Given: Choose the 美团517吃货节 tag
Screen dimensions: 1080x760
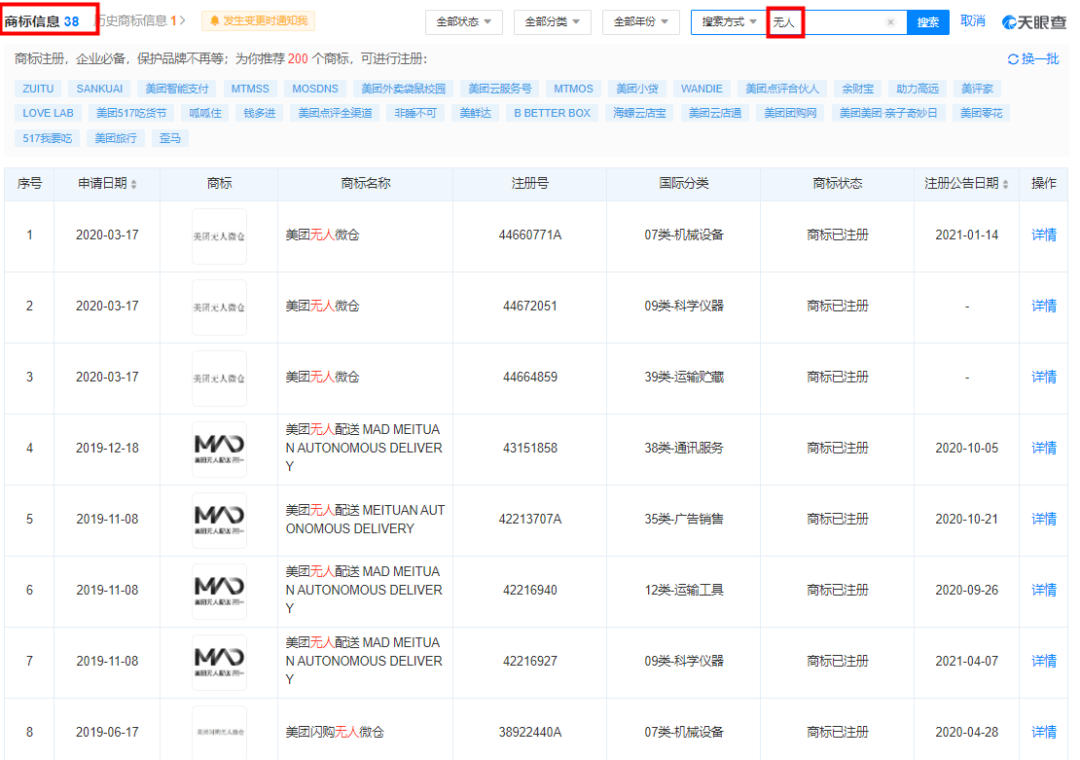Looking at the screenshot, I should point(132,114).
